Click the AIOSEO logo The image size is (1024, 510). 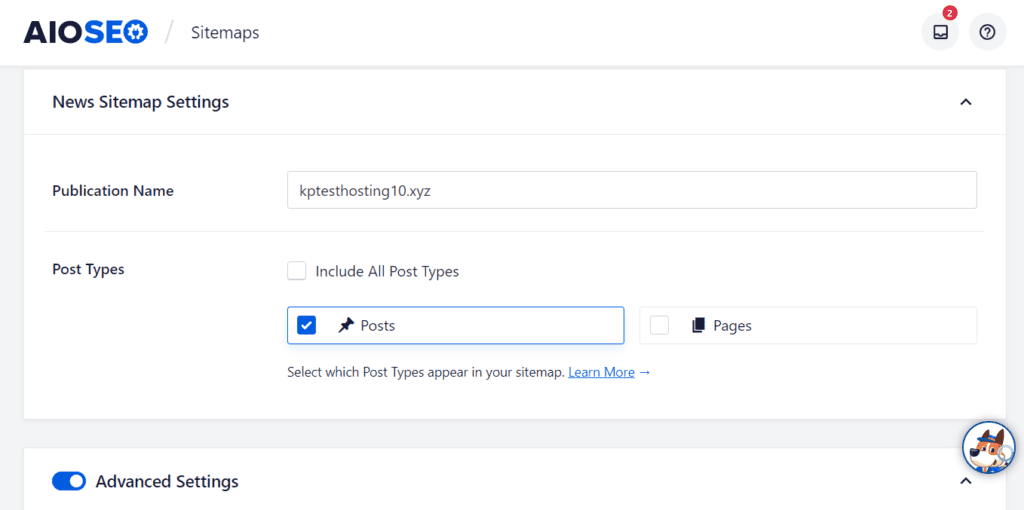pos(86,32)
